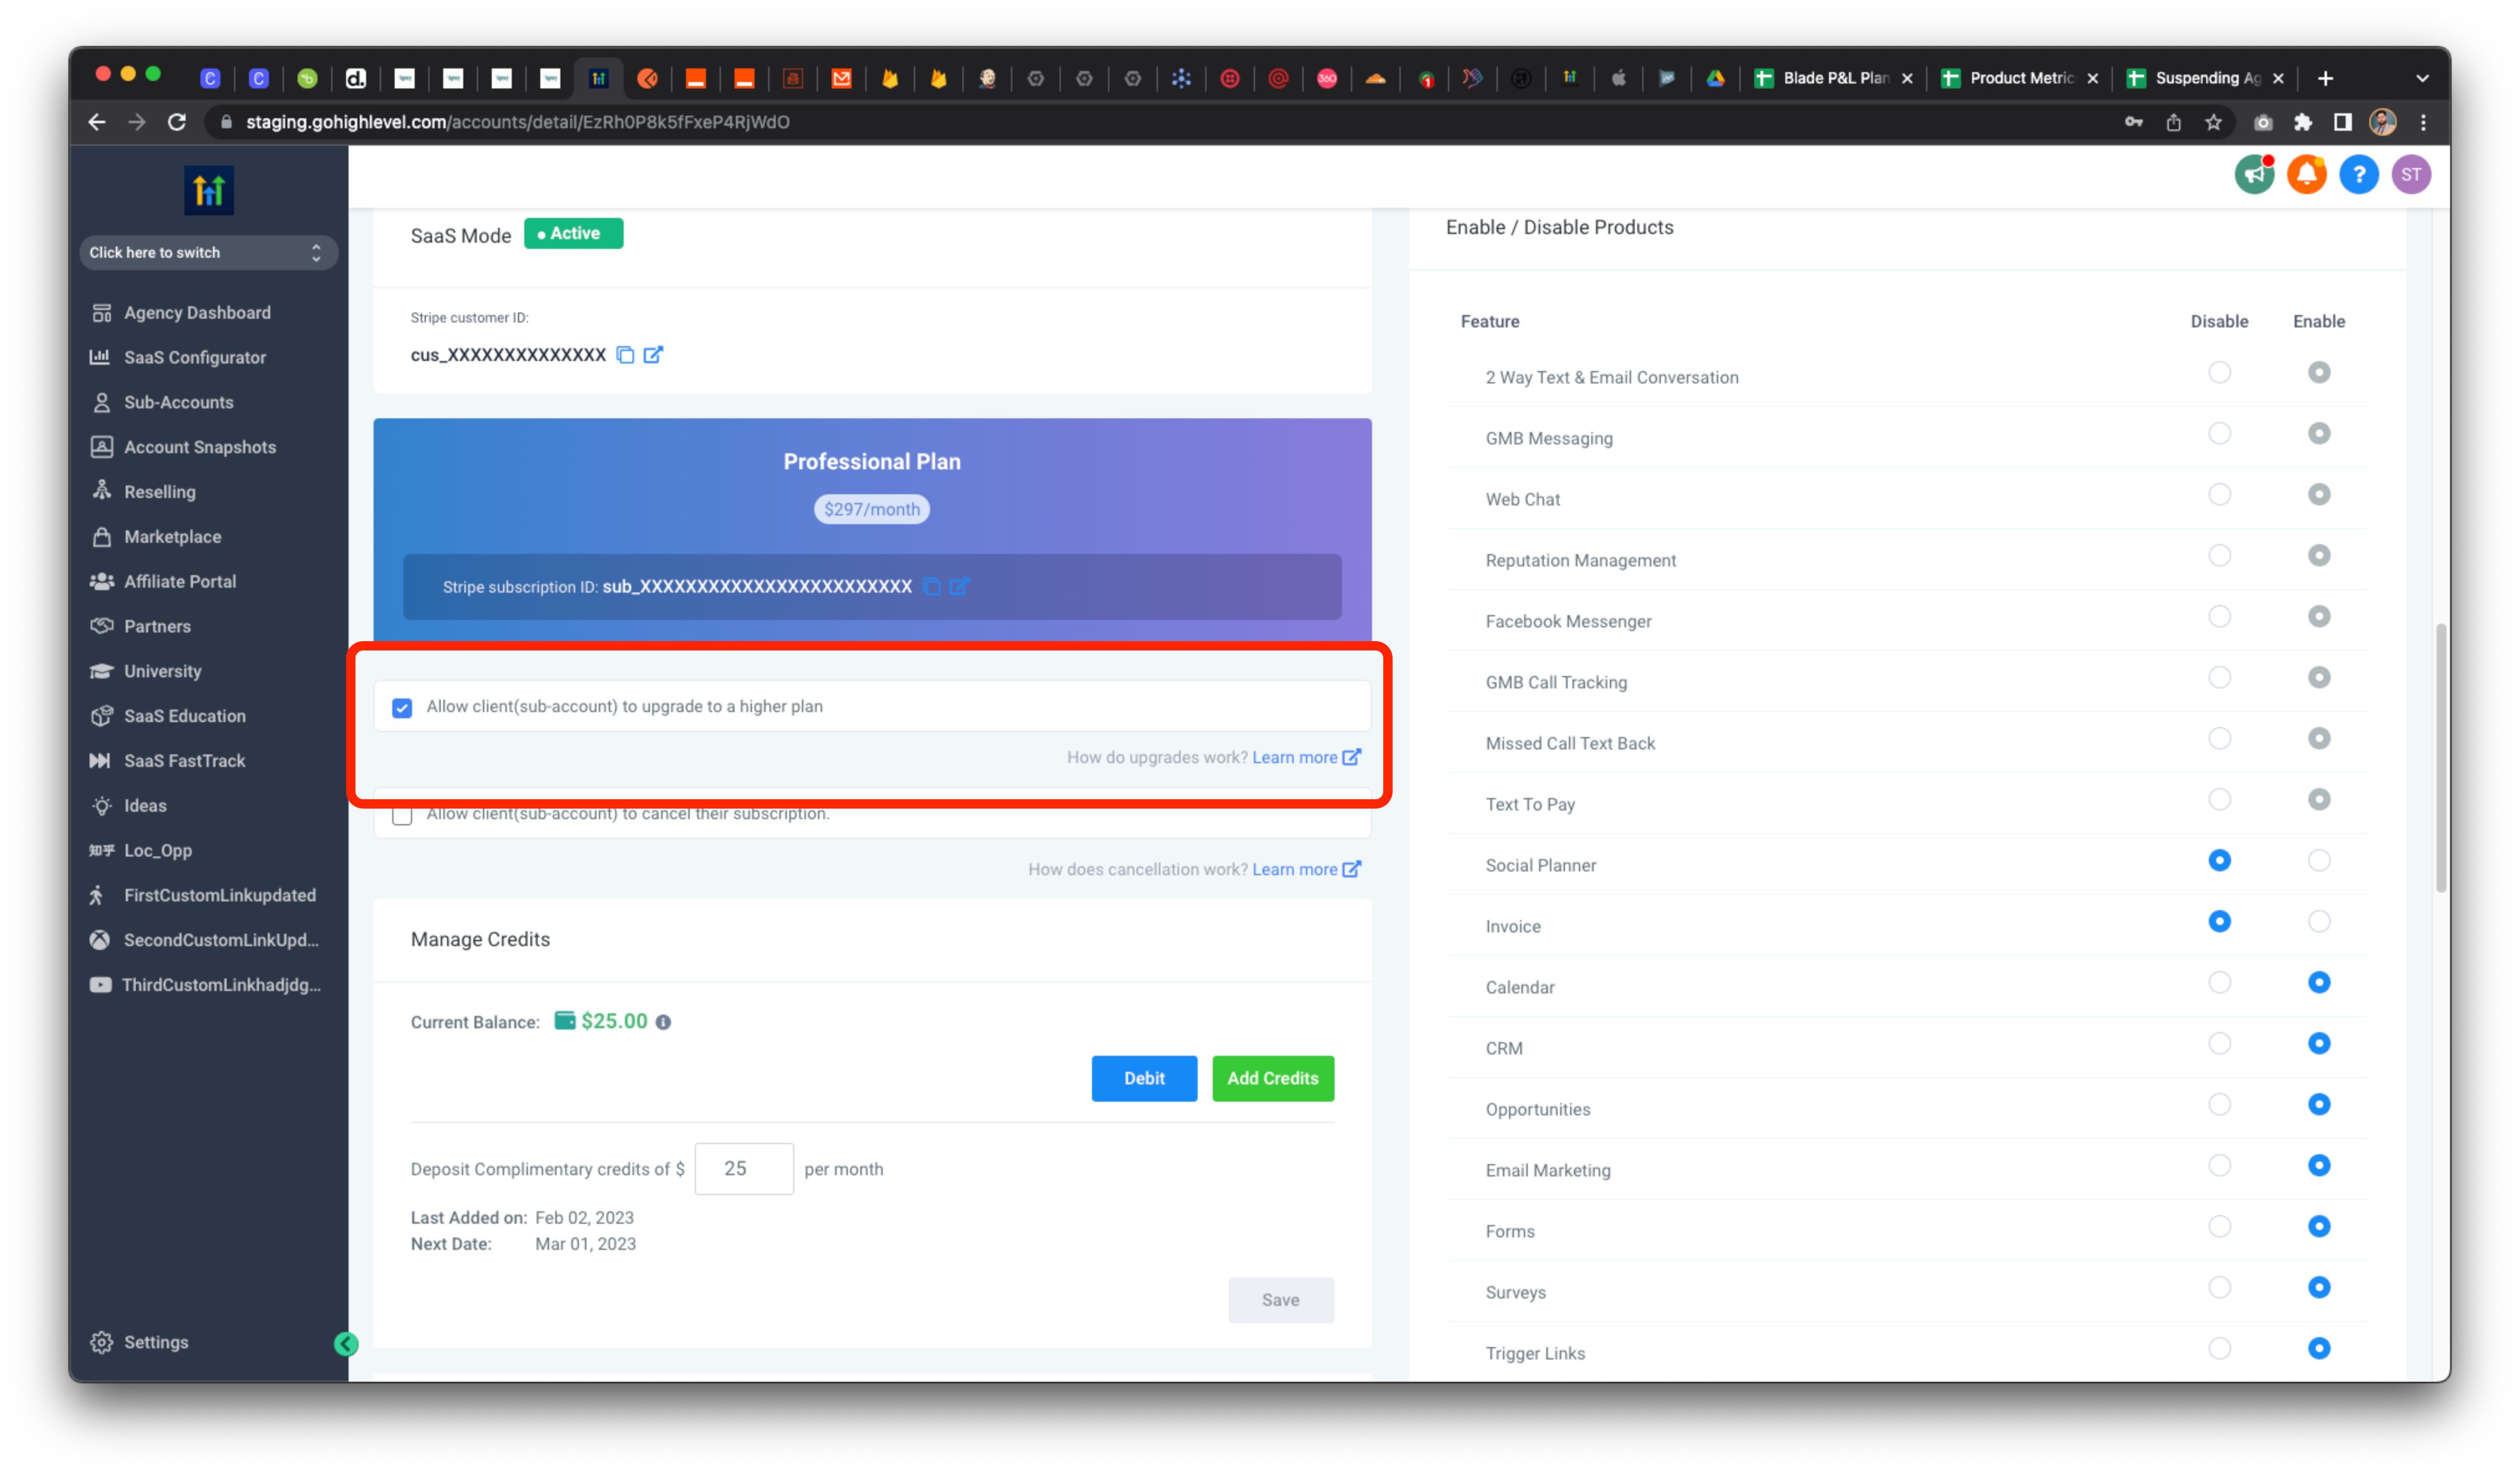Screen dimensions: 2520x1474
Task: Open SaaS FastTrack section
Action: [x=184, y=760]
